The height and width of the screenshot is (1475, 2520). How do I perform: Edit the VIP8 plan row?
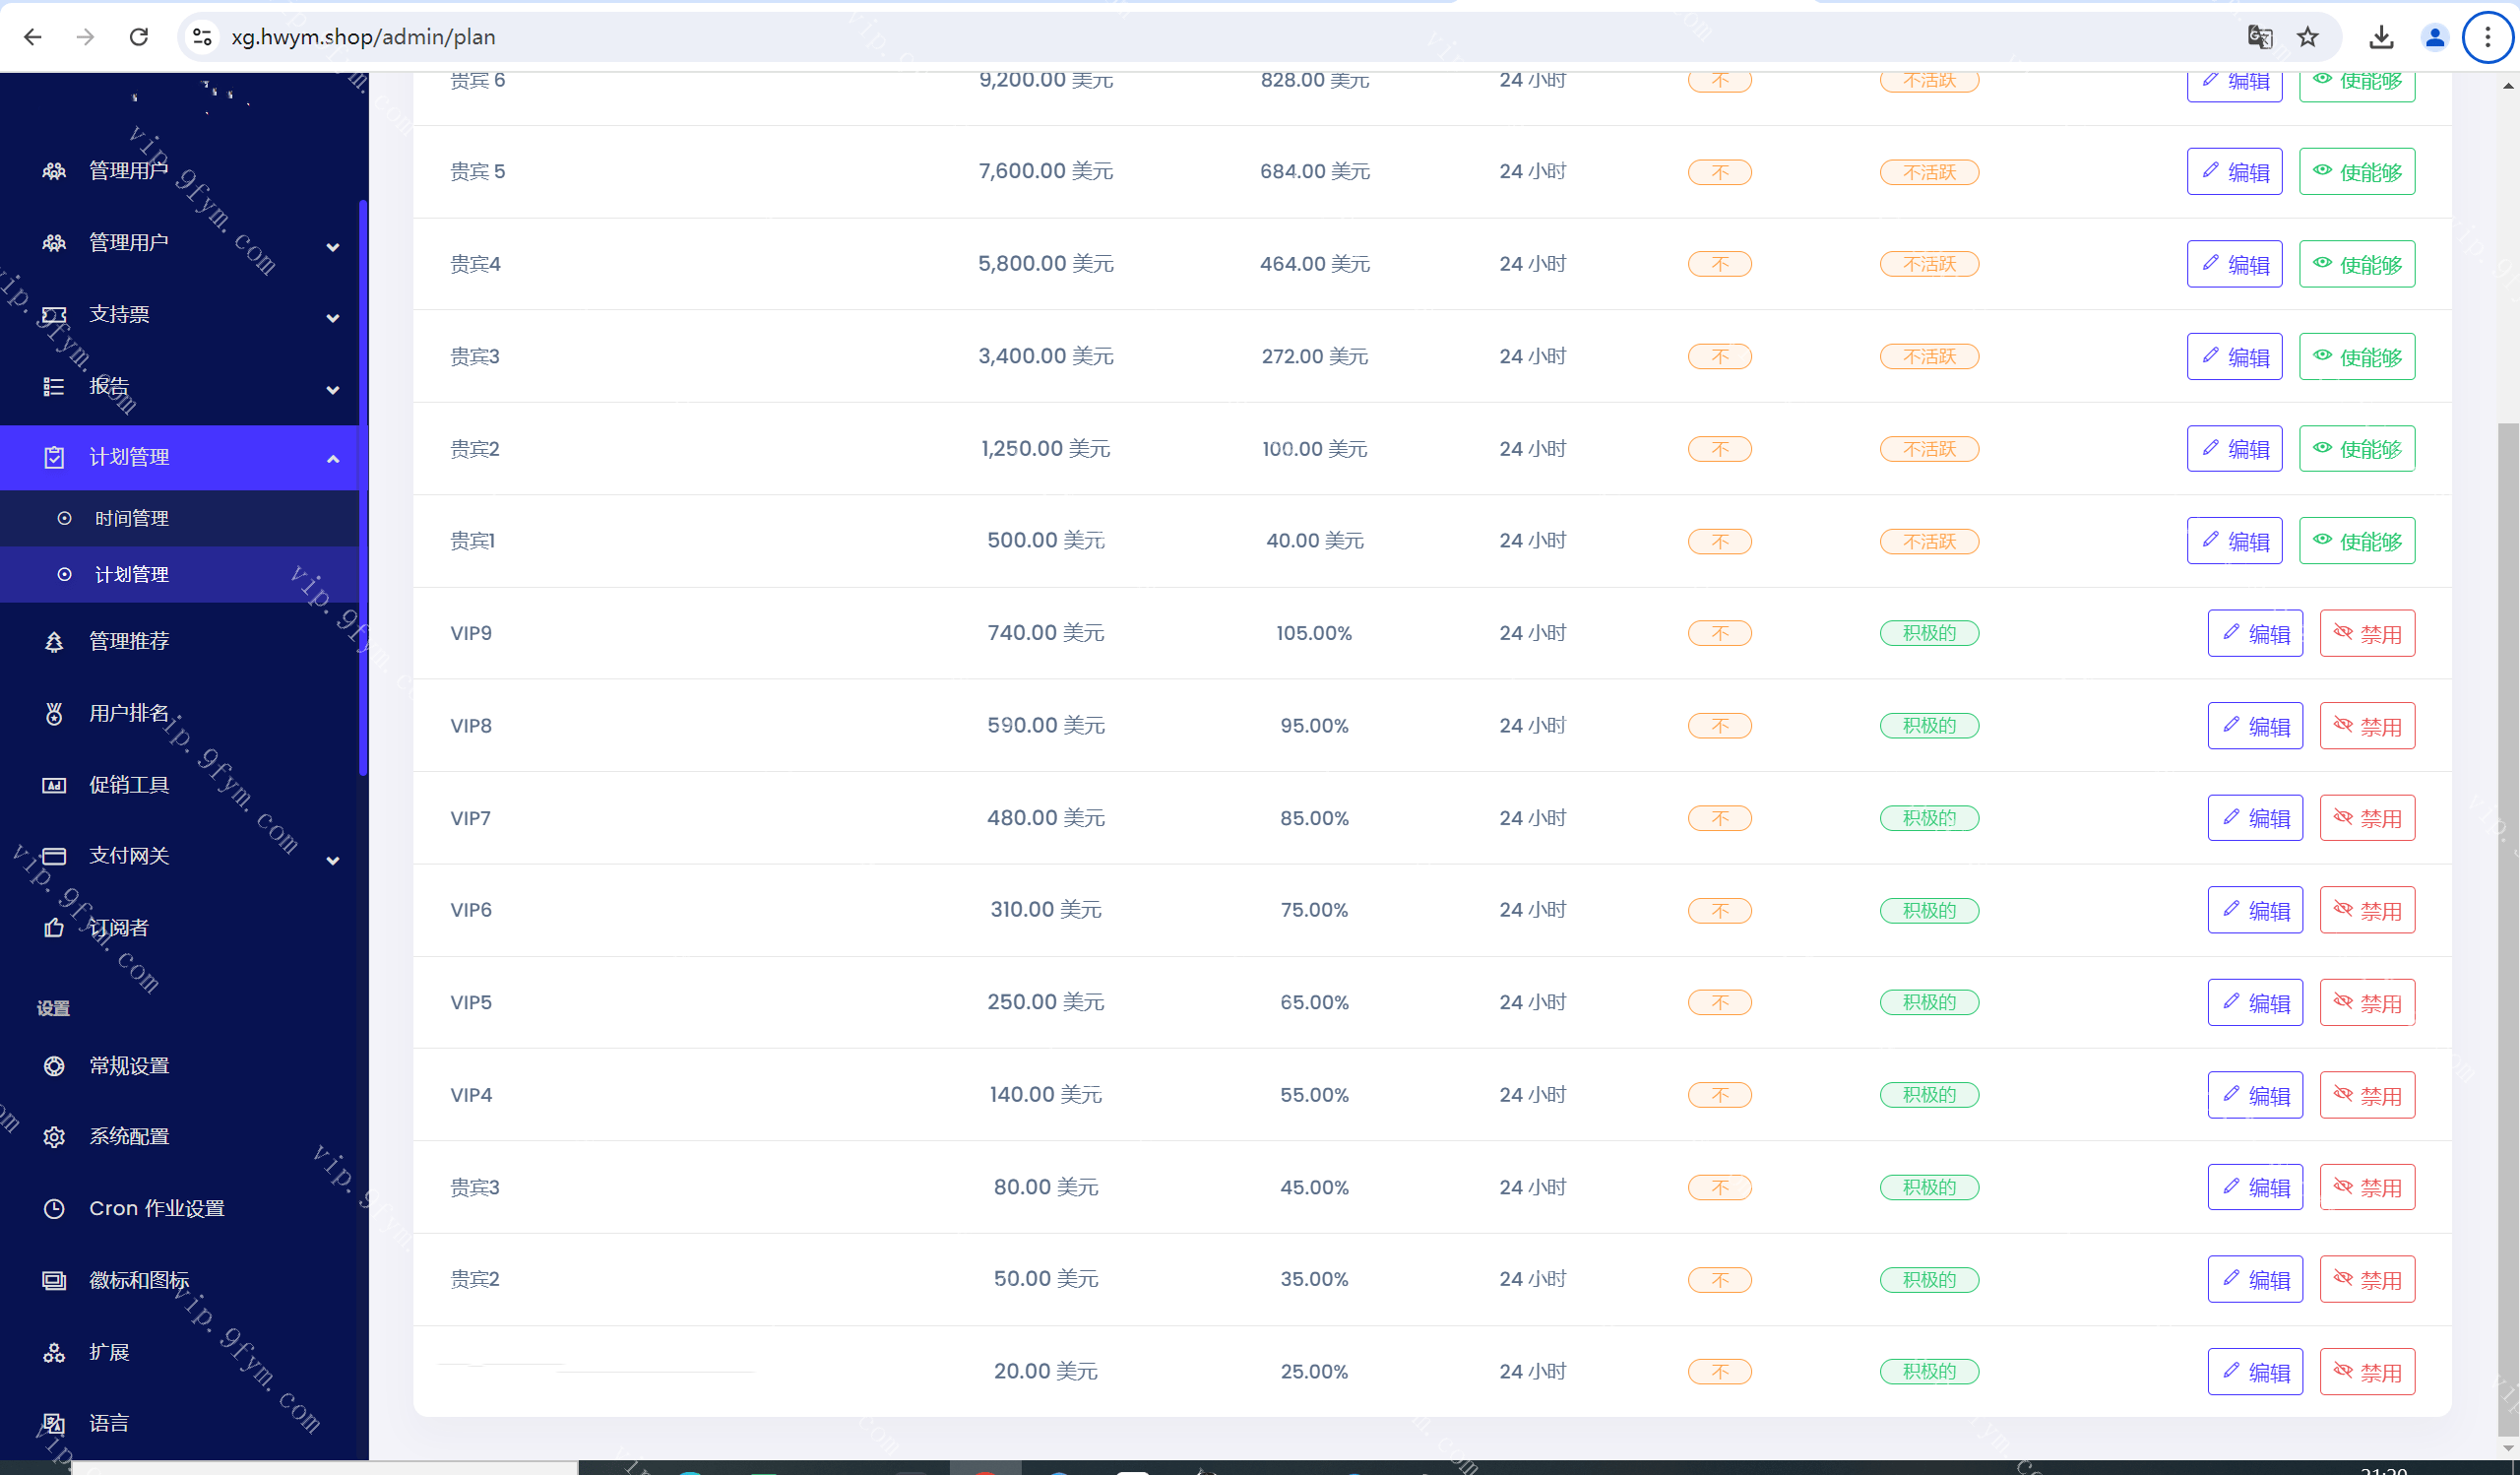(x=2254, y=726)
